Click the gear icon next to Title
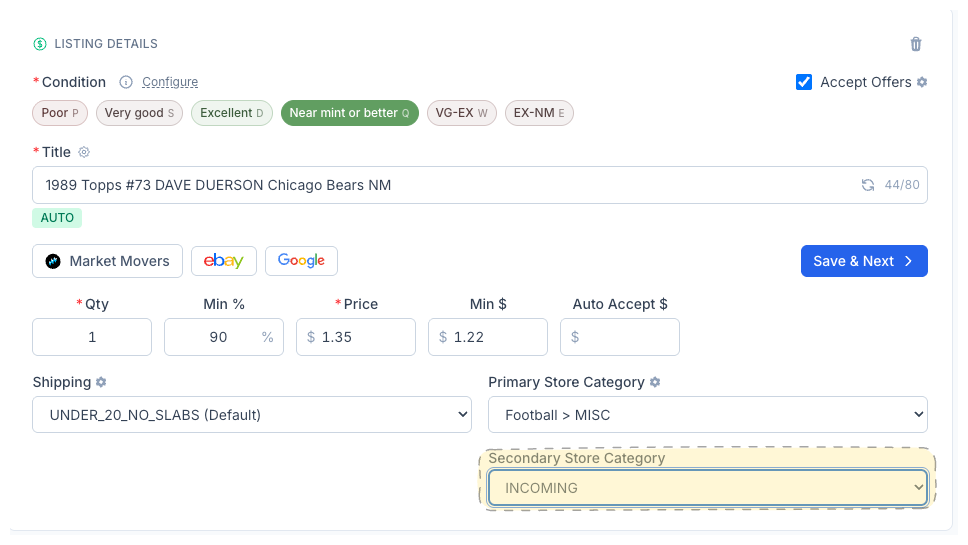 coord(84,152)
